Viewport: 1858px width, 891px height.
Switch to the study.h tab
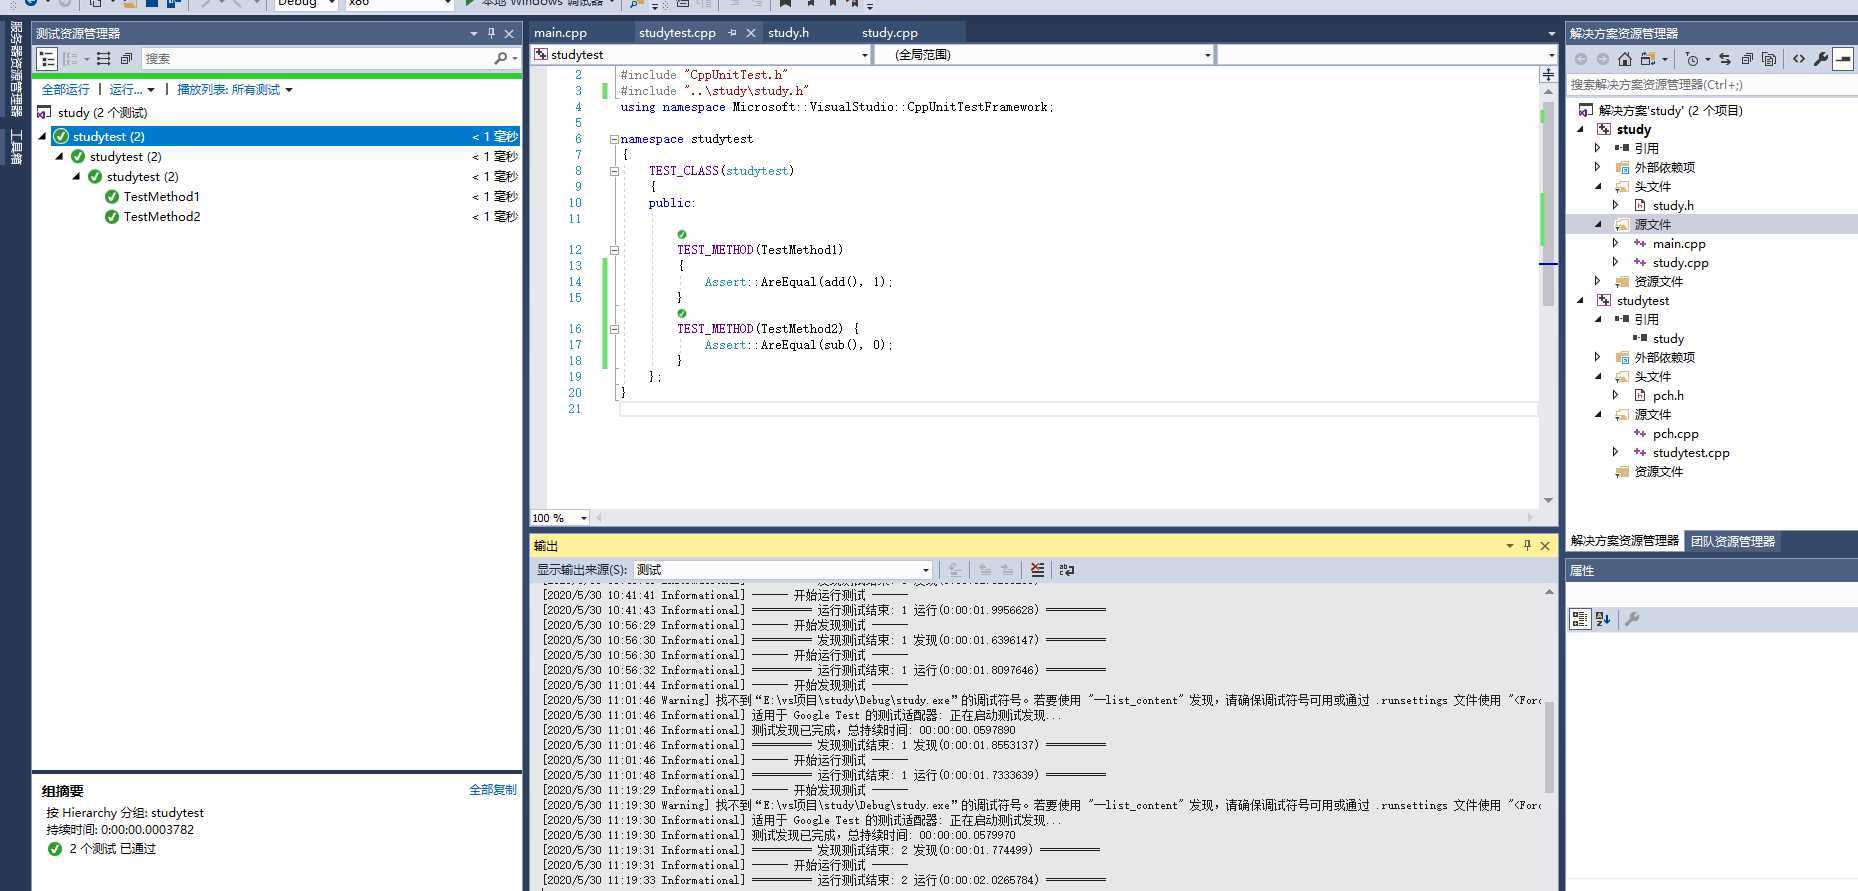pos(788,33)
